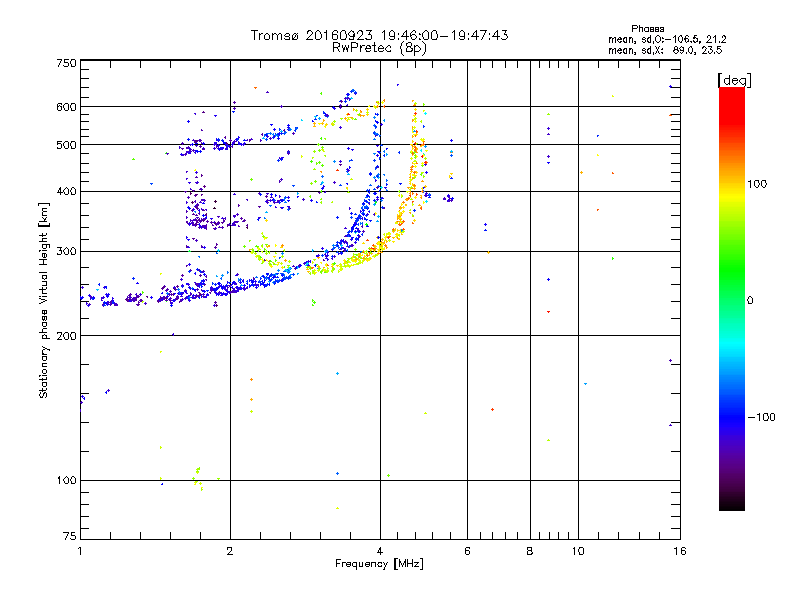Image resolution: width=800 pixels, height=600 pixels.
Task: Click the '300' y-axis tick label
Action: coord(66,251)
